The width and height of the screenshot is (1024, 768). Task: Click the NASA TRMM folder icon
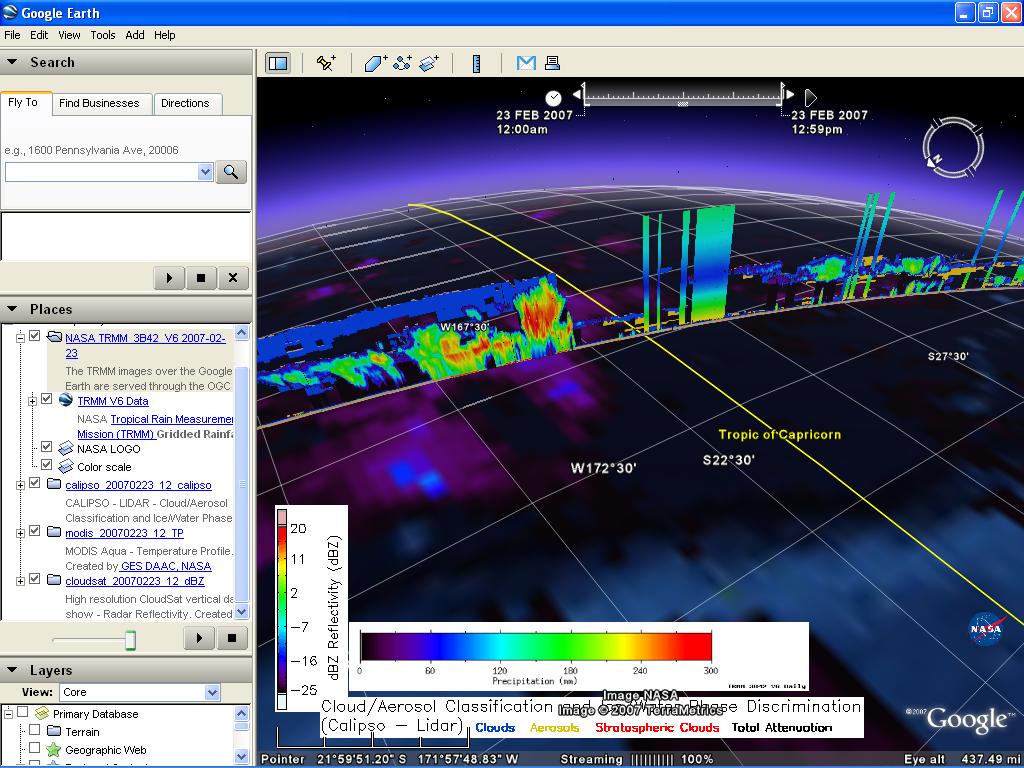pyautogui.click(x=55, y=338)
